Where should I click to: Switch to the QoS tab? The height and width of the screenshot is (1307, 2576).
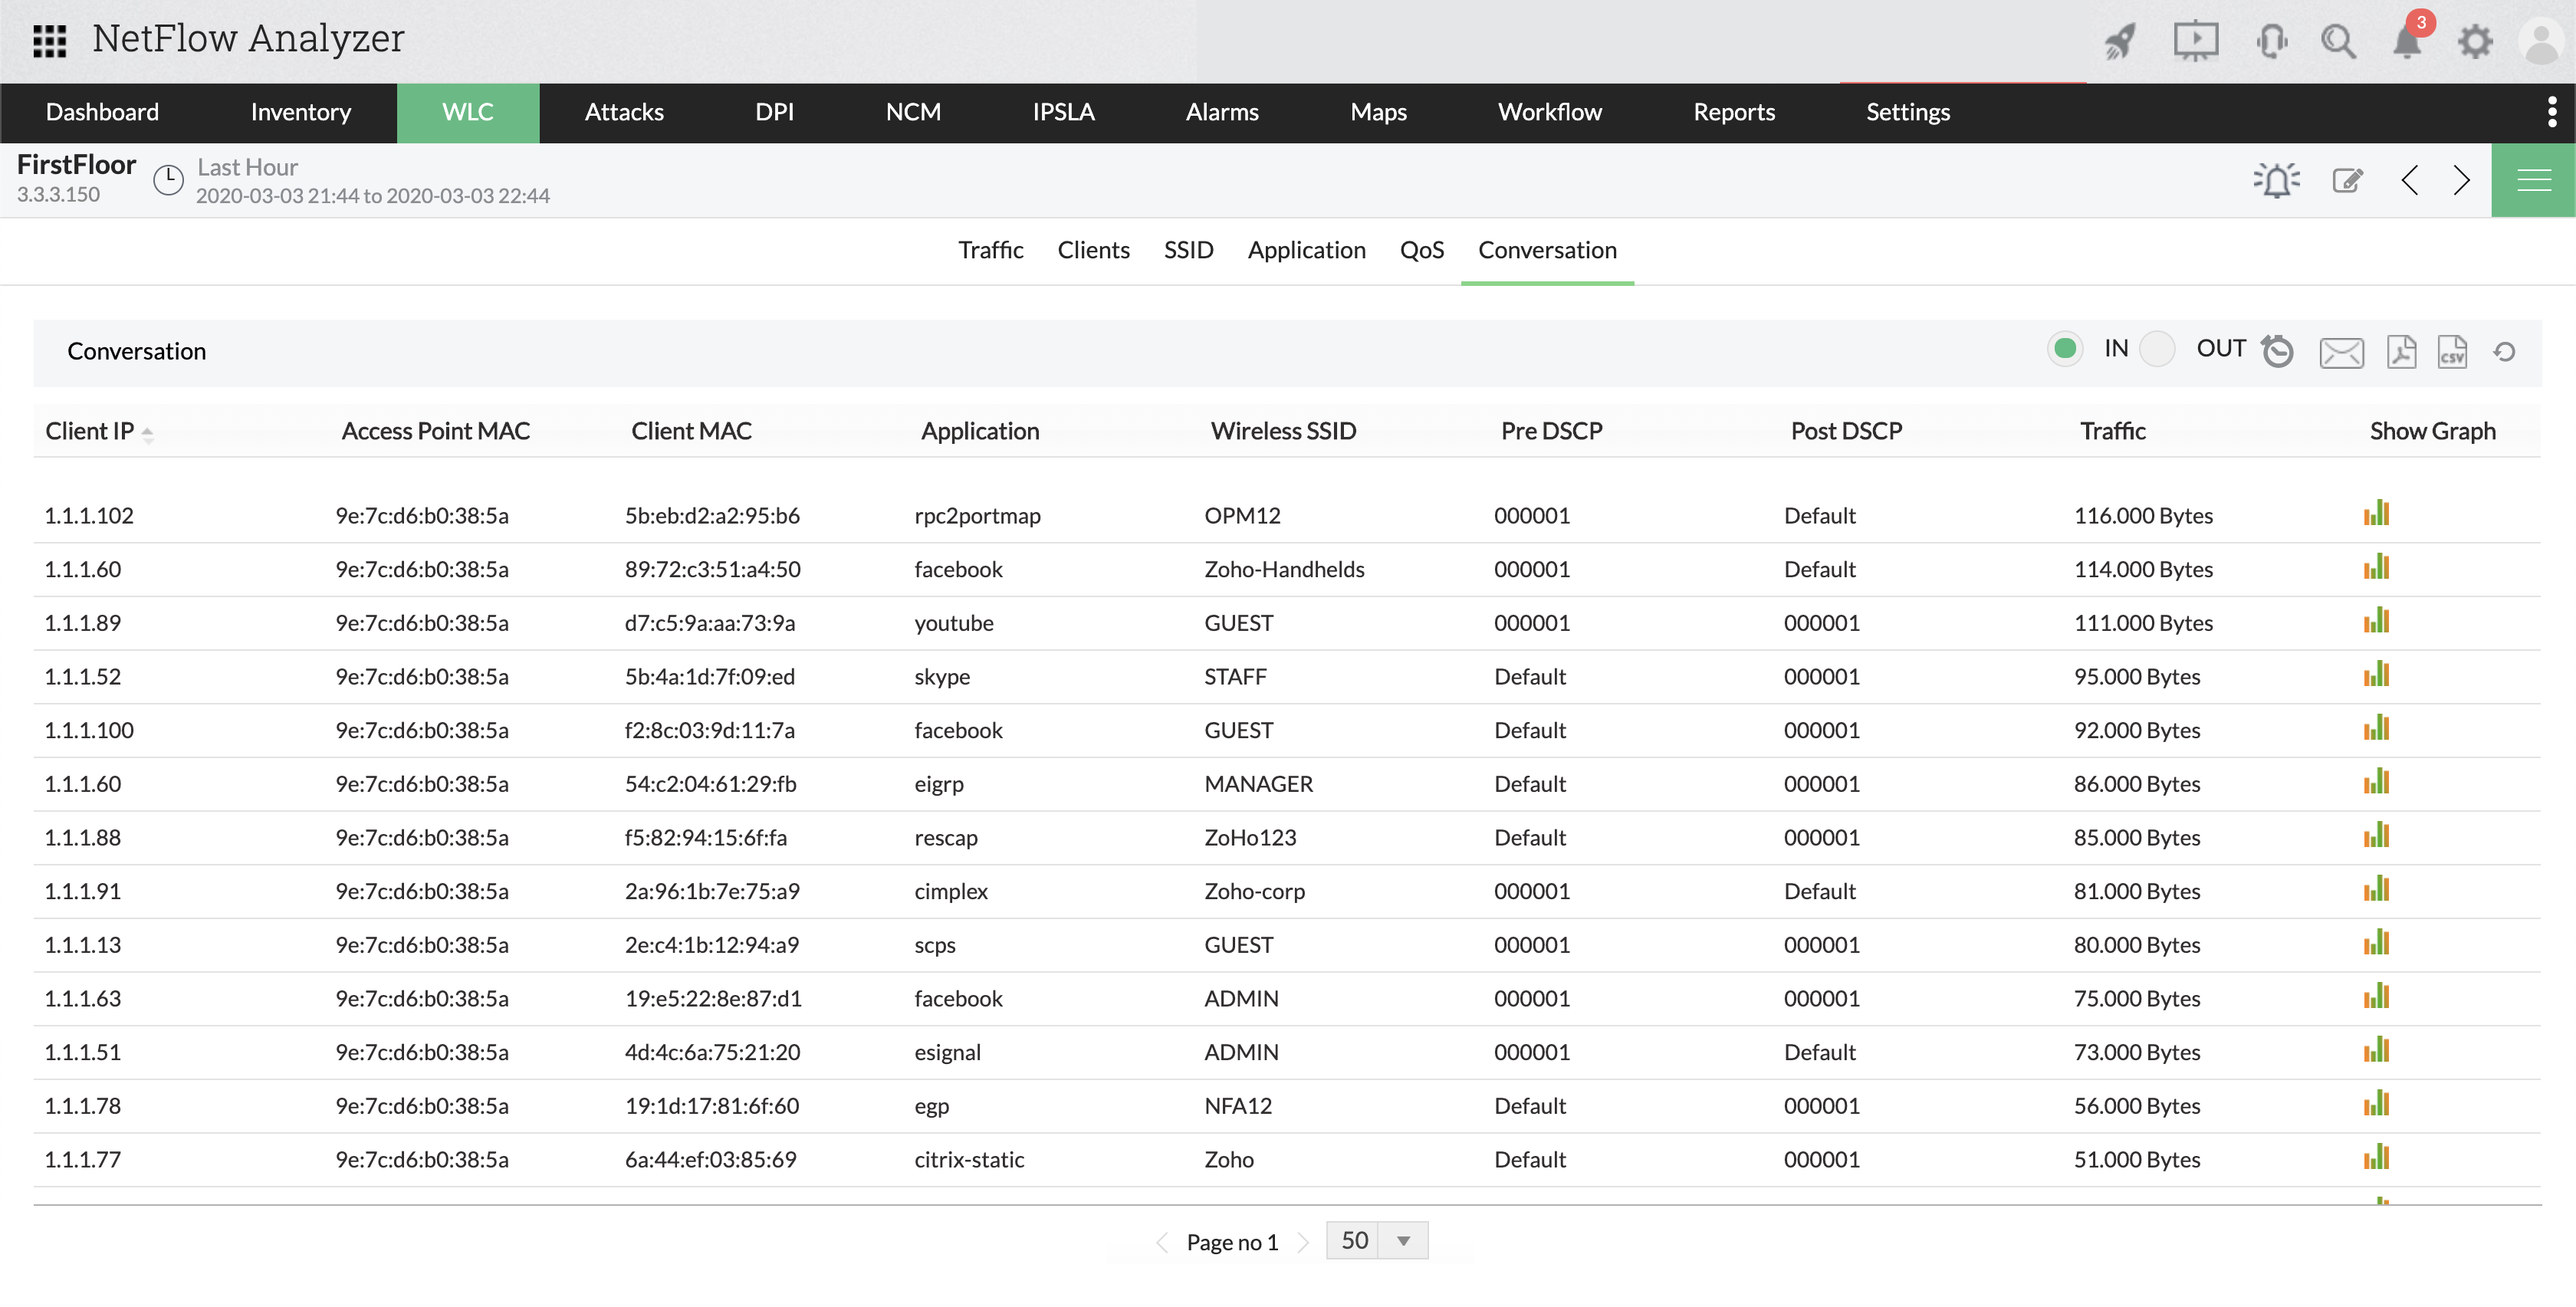coord(1421,250)
